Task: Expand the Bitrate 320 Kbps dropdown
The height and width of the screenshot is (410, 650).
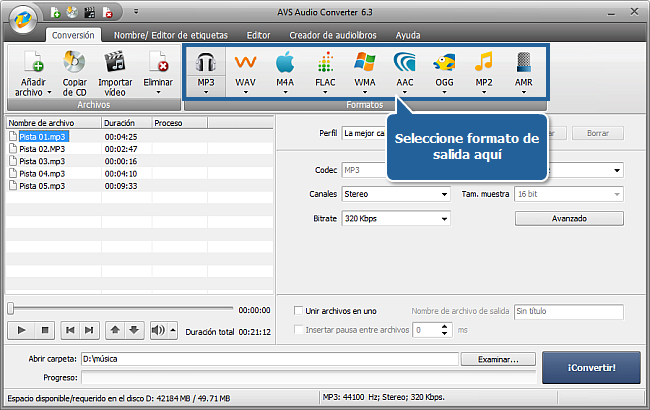Action: click(395, 218)
